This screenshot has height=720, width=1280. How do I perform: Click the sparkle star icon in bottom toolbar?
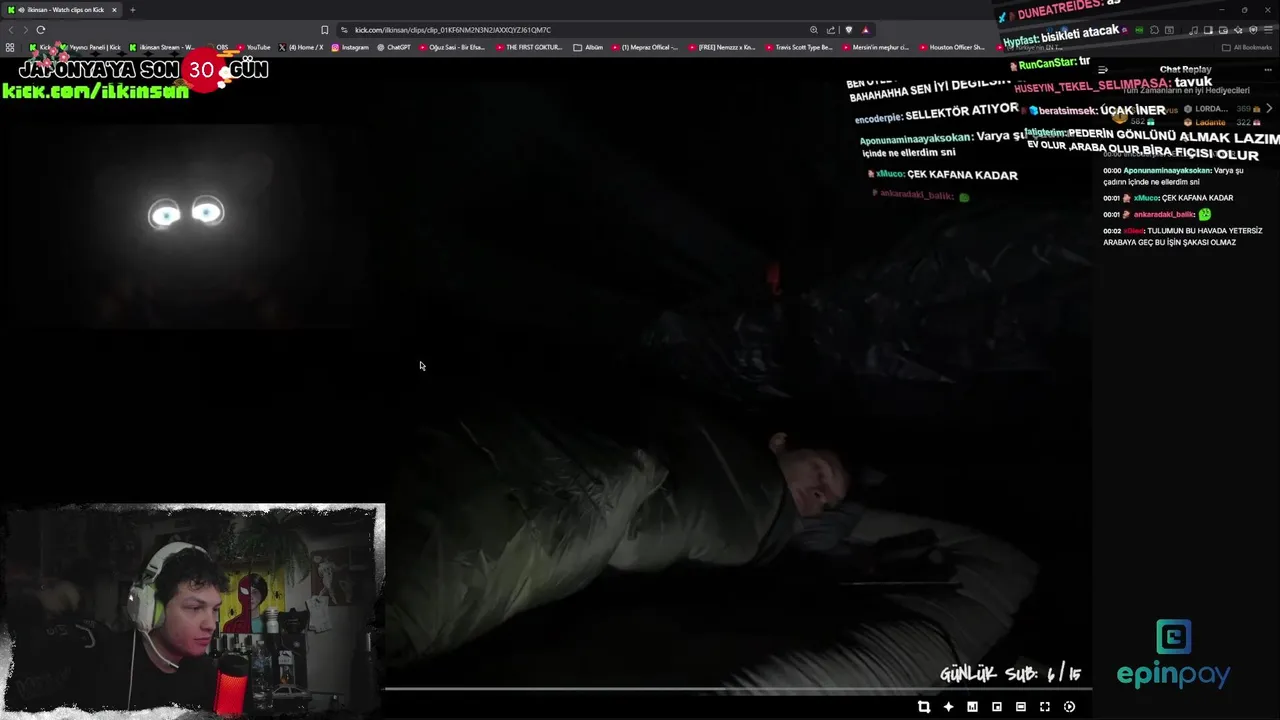tap(948, 707)
